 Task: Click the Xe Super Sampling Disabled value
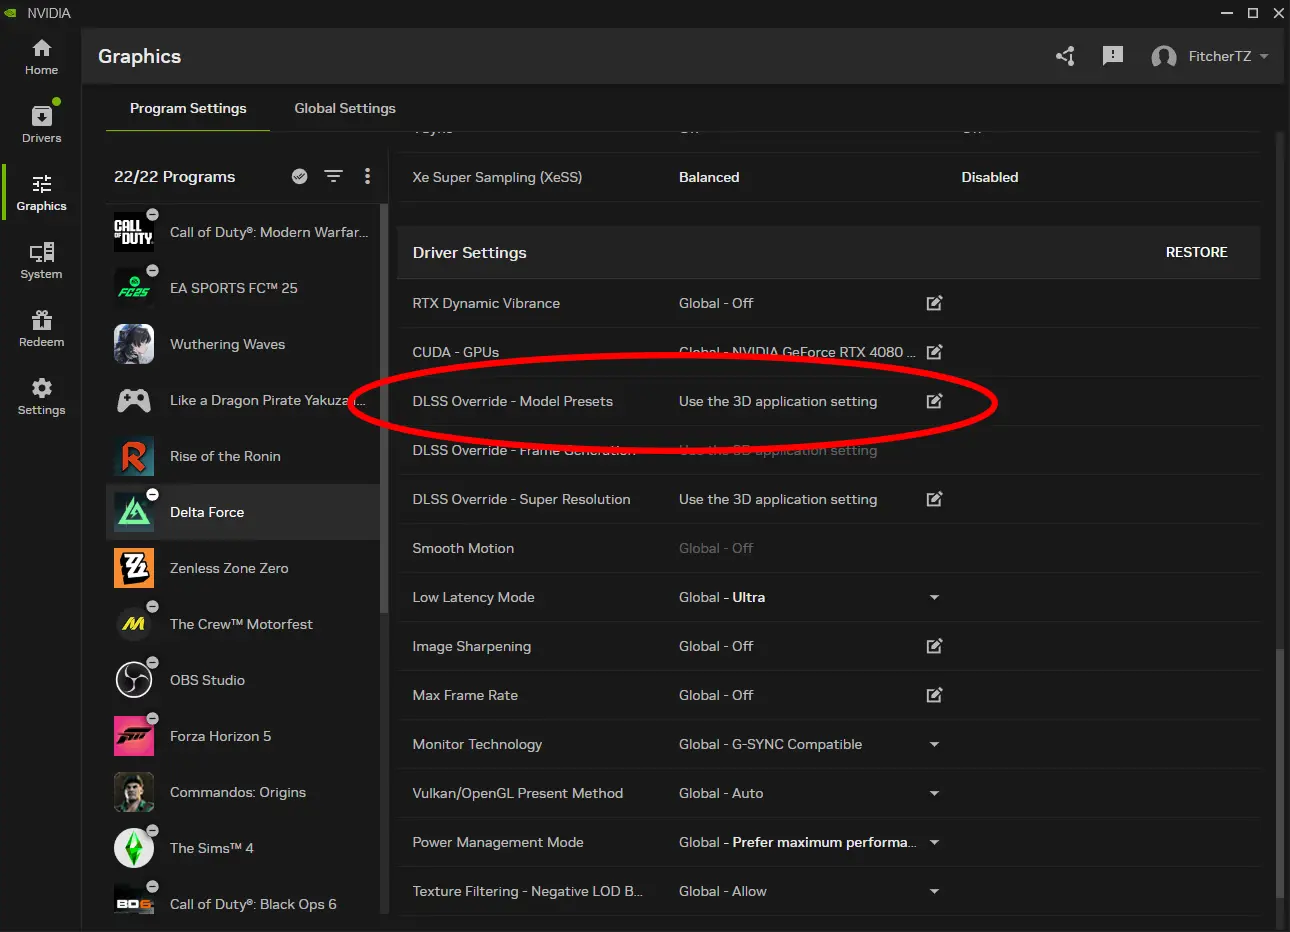[990, 177]
